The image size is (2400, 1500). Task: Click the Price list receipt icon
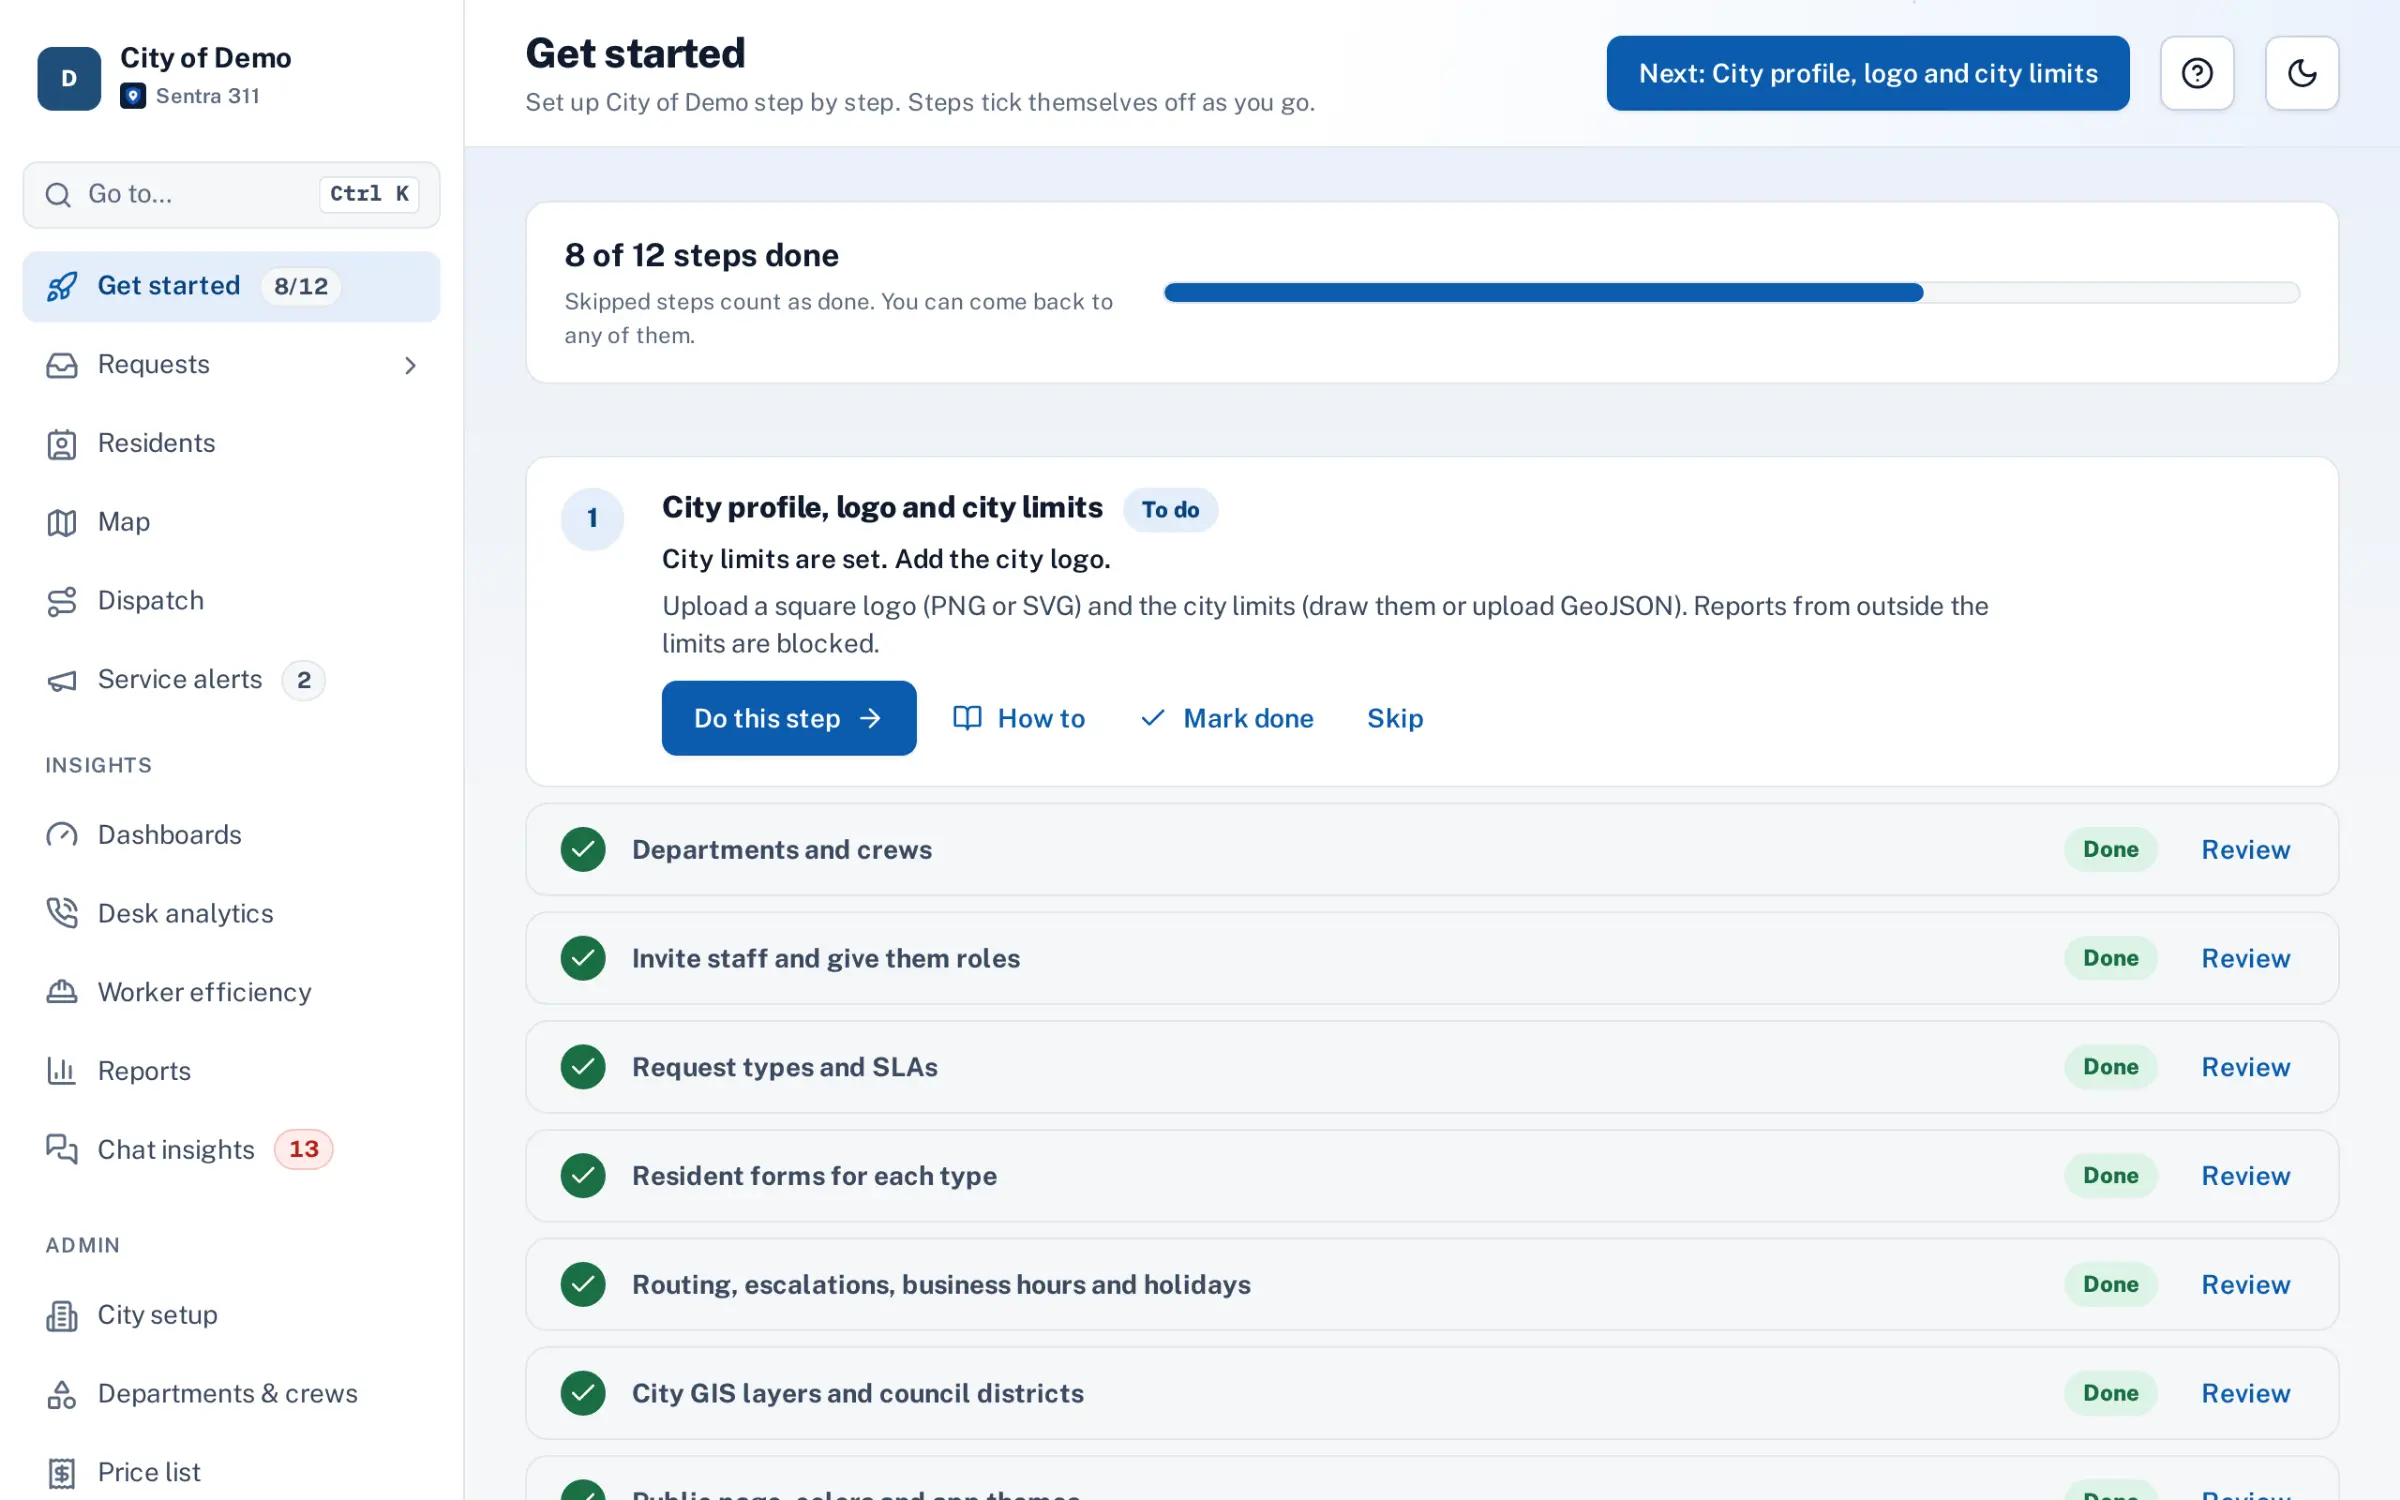(62, 1472)
